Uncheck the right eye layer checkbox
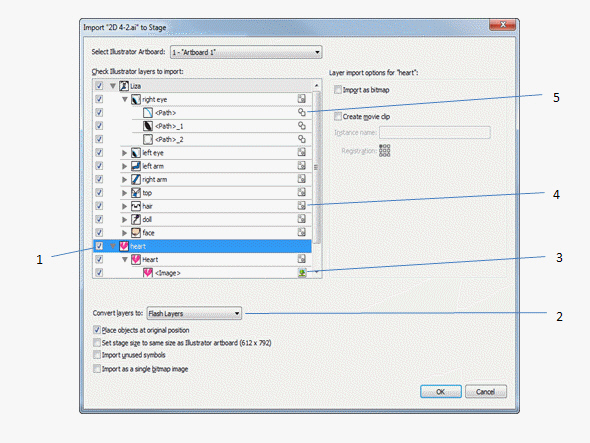Screen dimensions: 590x443 coord(99,99)
